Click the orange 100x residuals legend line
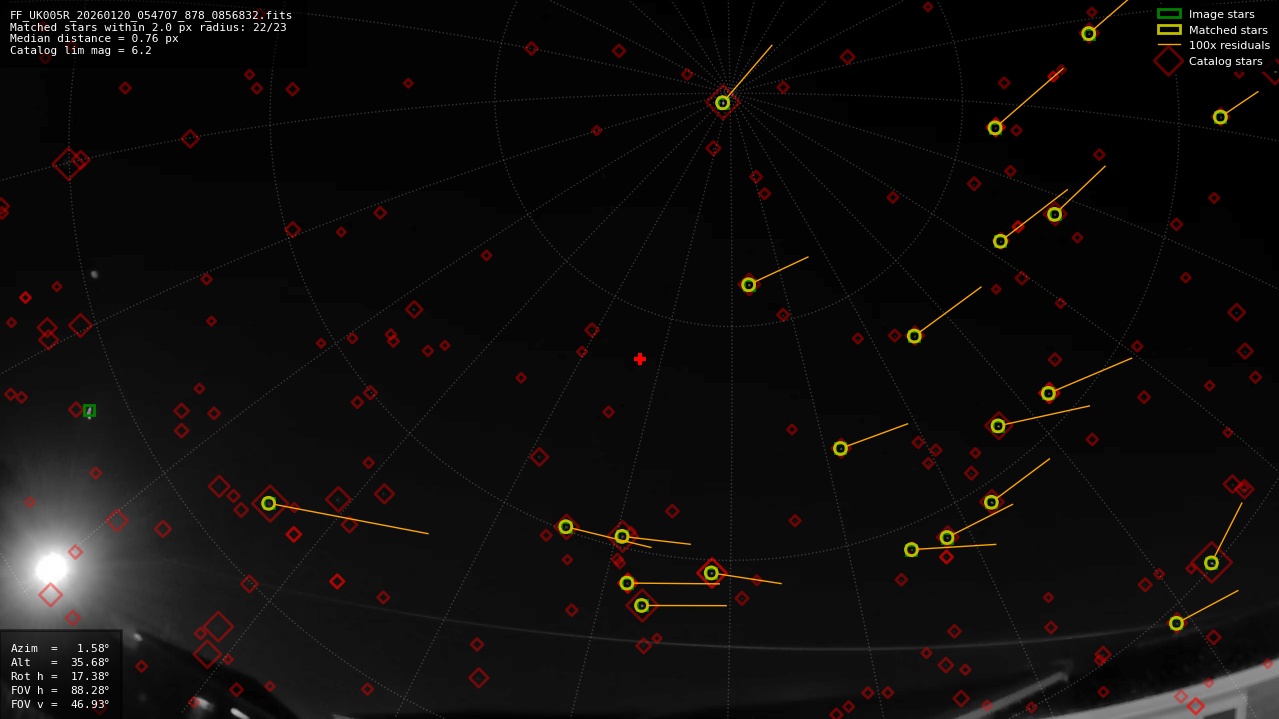 coord(1169,45)
